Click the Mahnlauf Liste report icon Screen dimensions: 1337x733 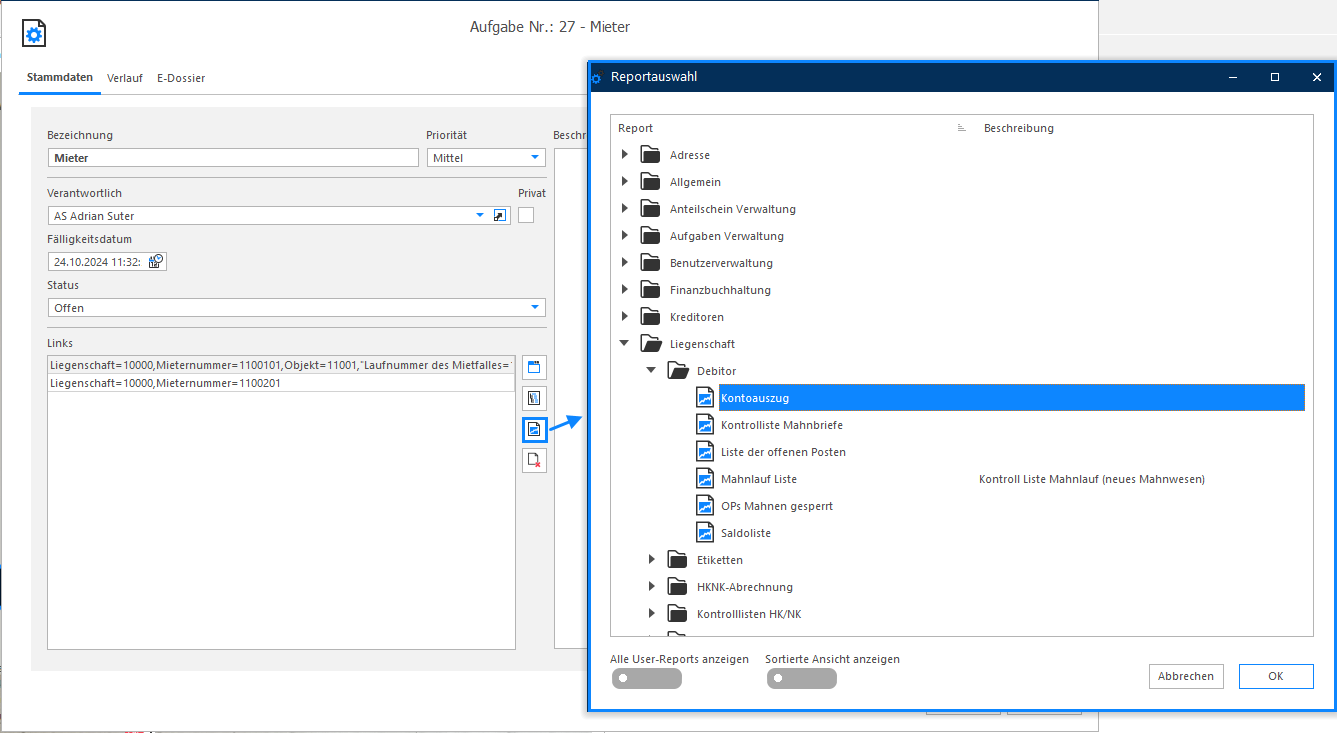706,479
